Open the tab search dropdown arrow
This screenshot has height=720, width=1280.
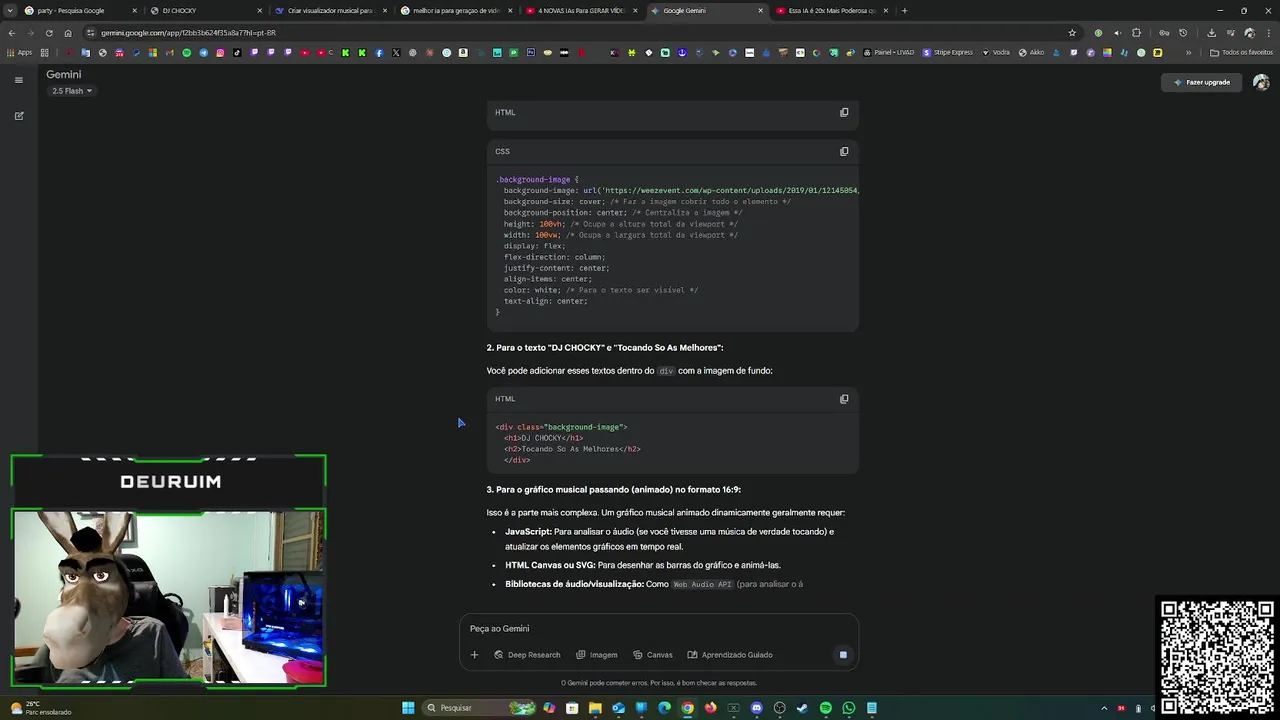click(x=10, y=11)
